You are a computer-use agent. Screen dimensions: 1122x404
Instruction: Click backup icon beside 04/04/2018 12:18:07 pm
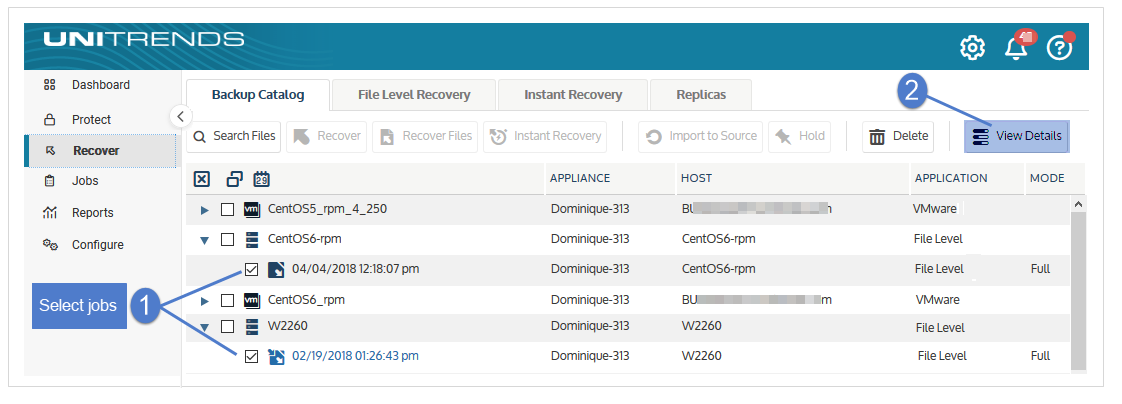[276, 270]
